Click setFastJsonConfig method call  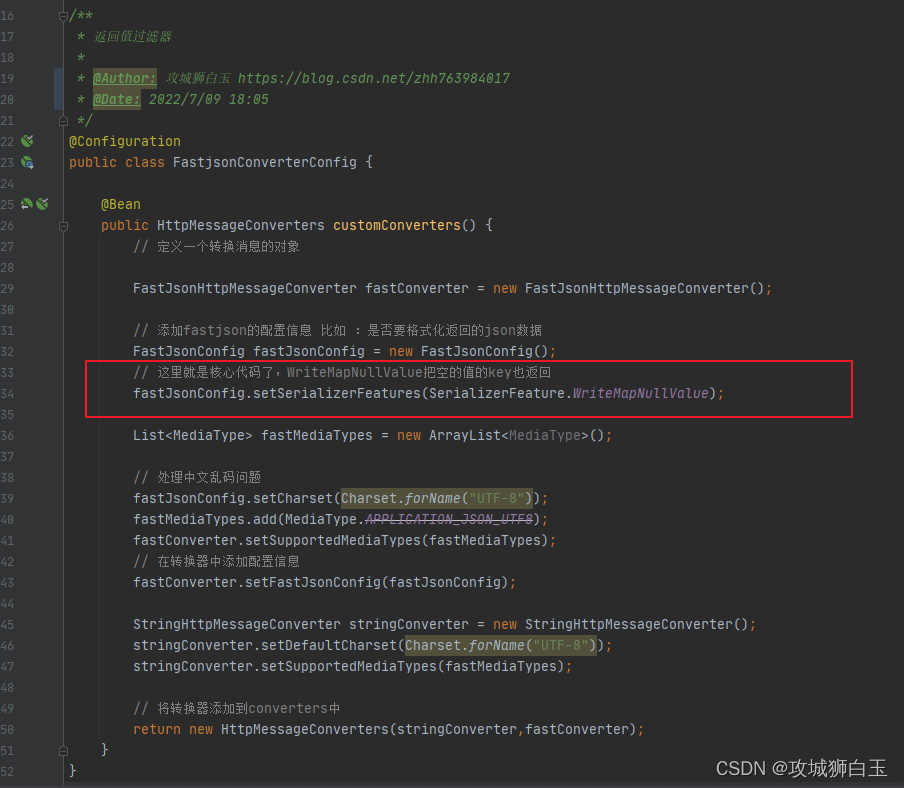point(312,582)
